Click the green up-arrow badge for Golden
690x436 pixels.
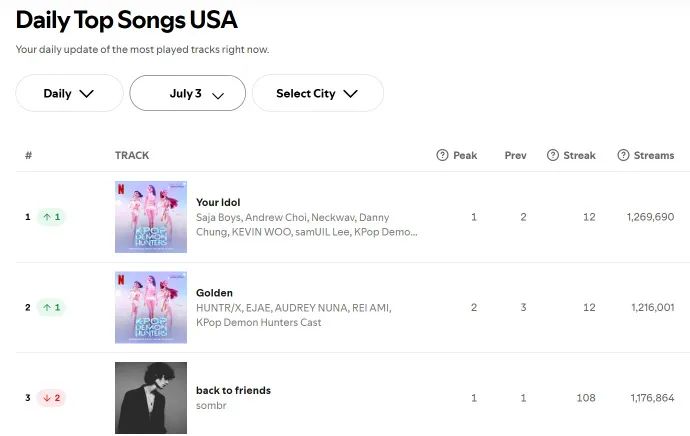pos(51,307)
